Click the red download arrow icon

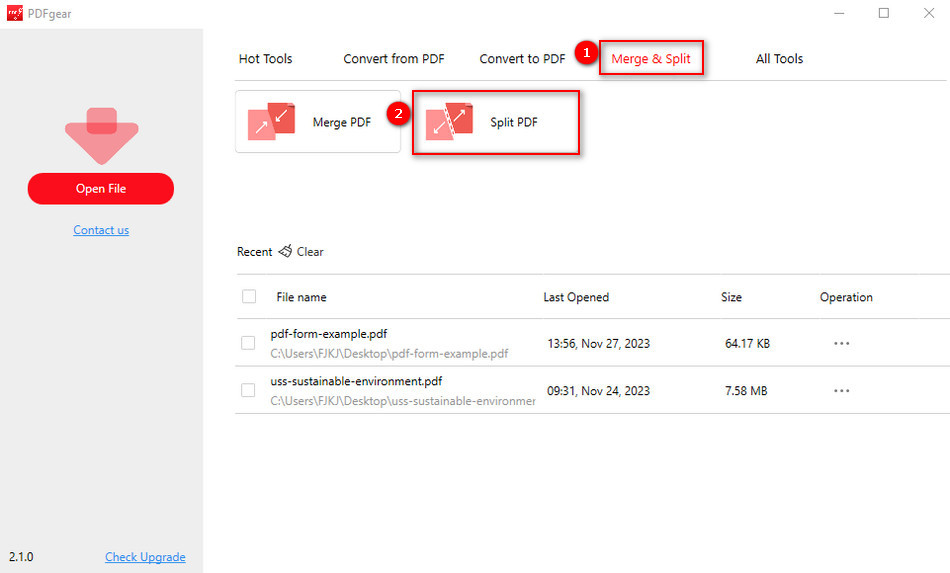coord(102,136)
